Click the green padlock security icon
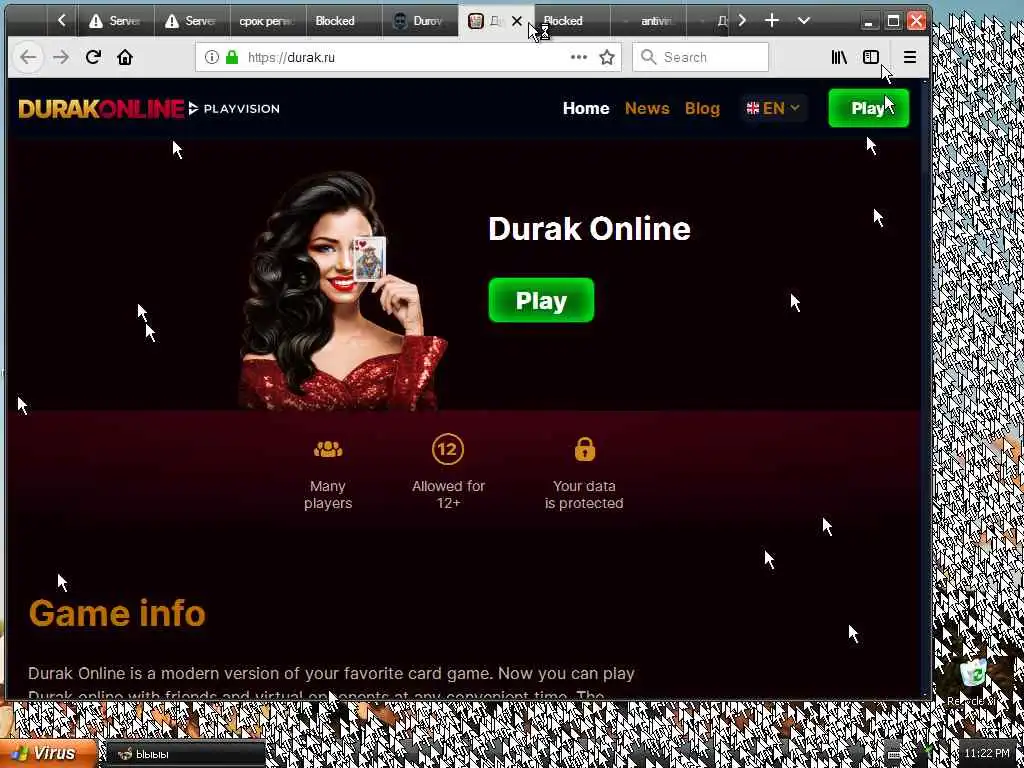The width and height of the screenshot is (1024, 768). click(232, 57)
